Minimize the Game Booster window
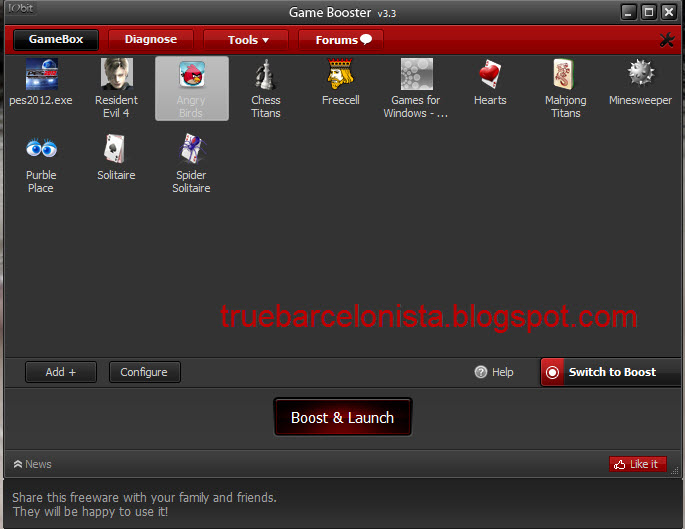The image size is (685, 529). click(628, 12)
